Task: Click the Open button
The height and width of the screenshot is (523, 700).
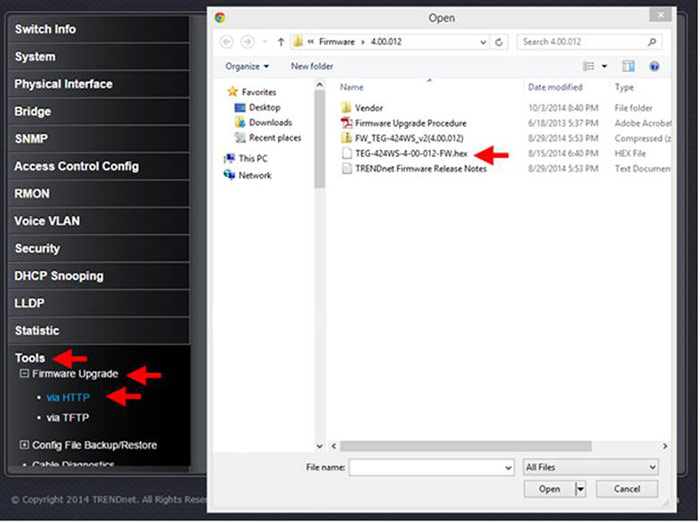Action: [x=550, y=490]
